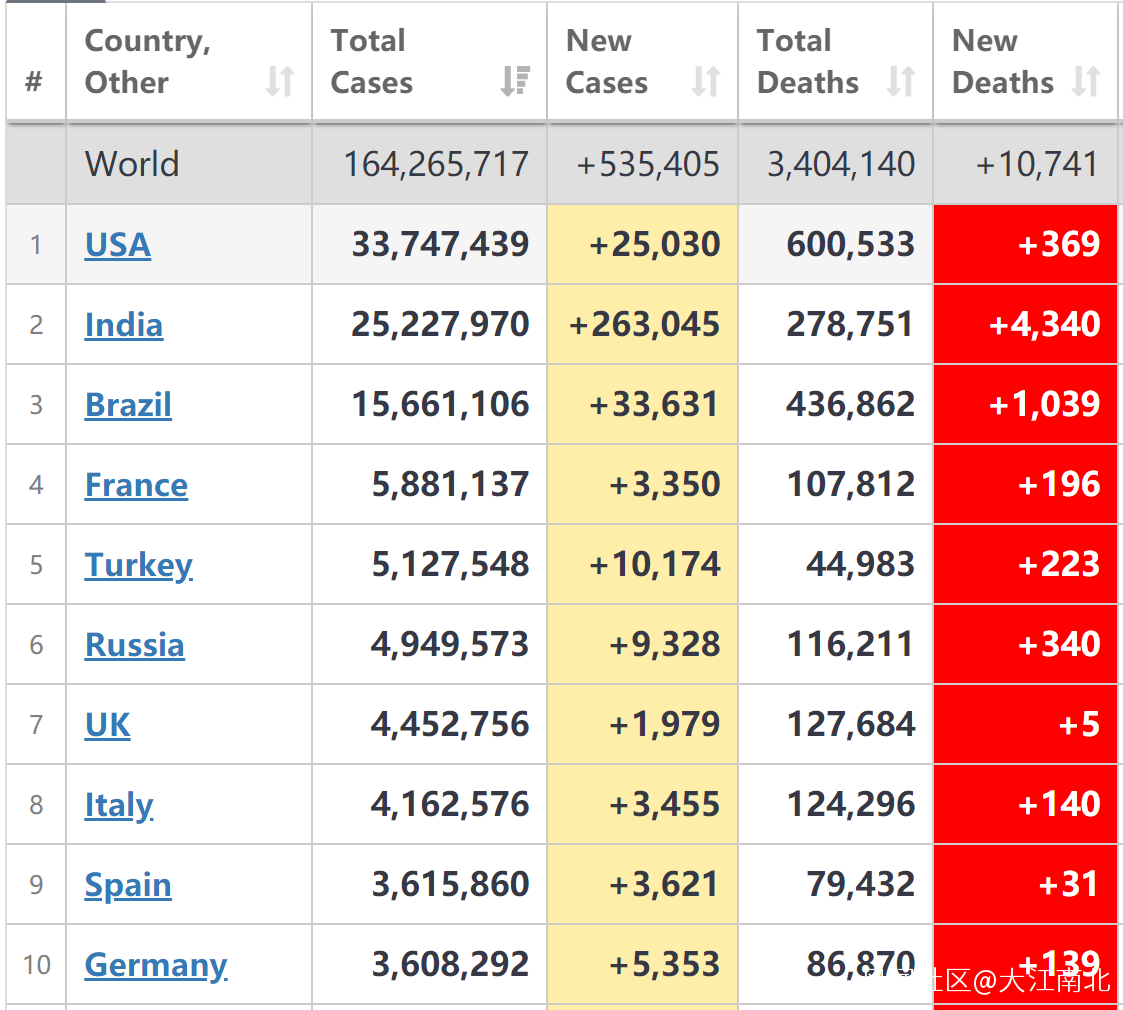Click the Total Deaths sort arrows icon
This screenshot has height=1010, width=1123.
click(x=901, y=81)
